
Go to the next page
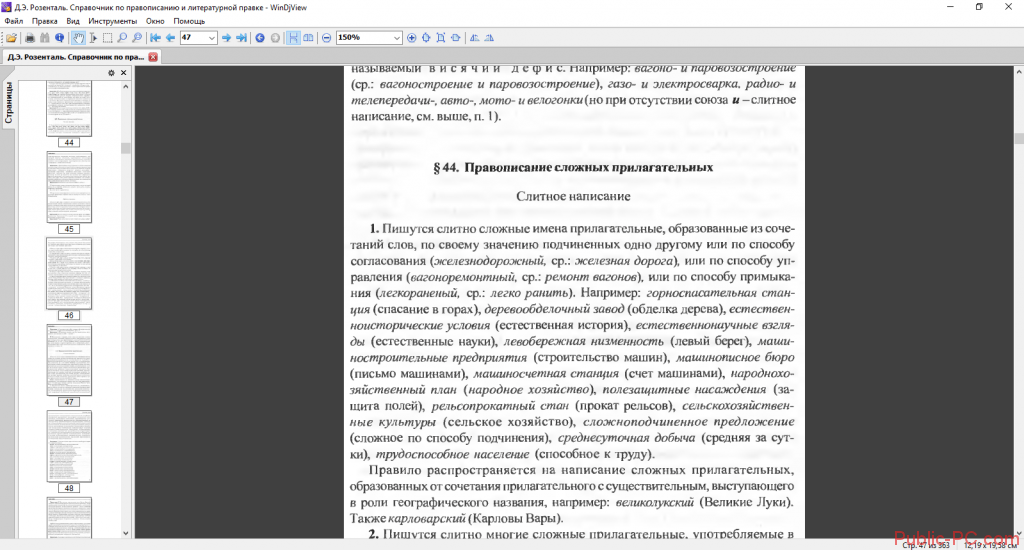[x=226, y=38]
